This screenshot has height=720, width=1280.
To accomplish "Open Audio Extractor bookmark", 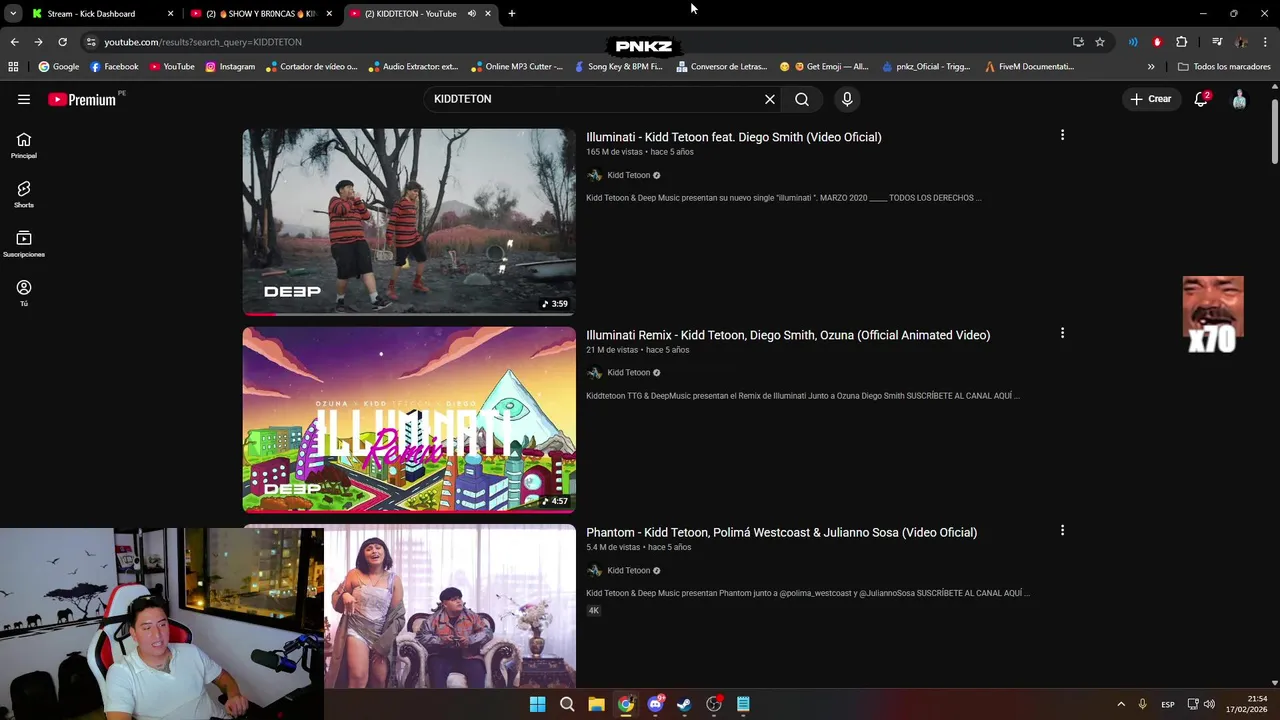I will tap(412, 67).
